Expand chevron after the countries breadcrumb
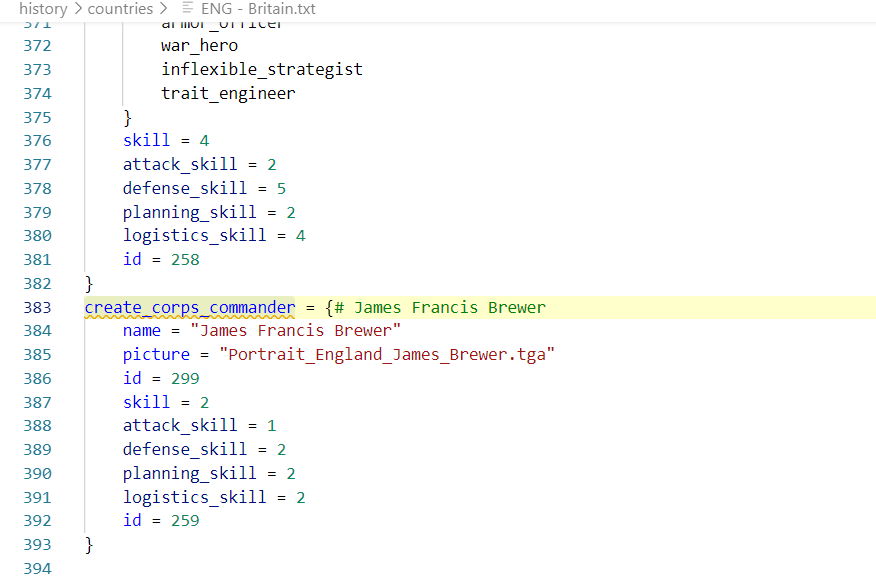 coord(163,9)
